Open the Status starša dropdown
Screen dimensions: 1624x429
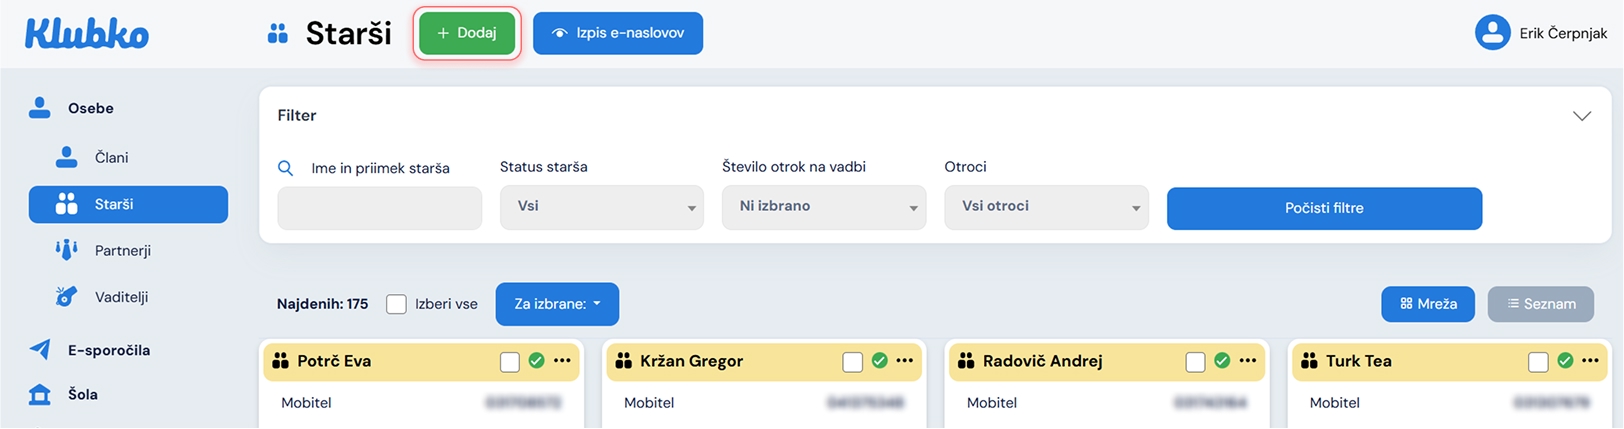(x=601, y=207)
